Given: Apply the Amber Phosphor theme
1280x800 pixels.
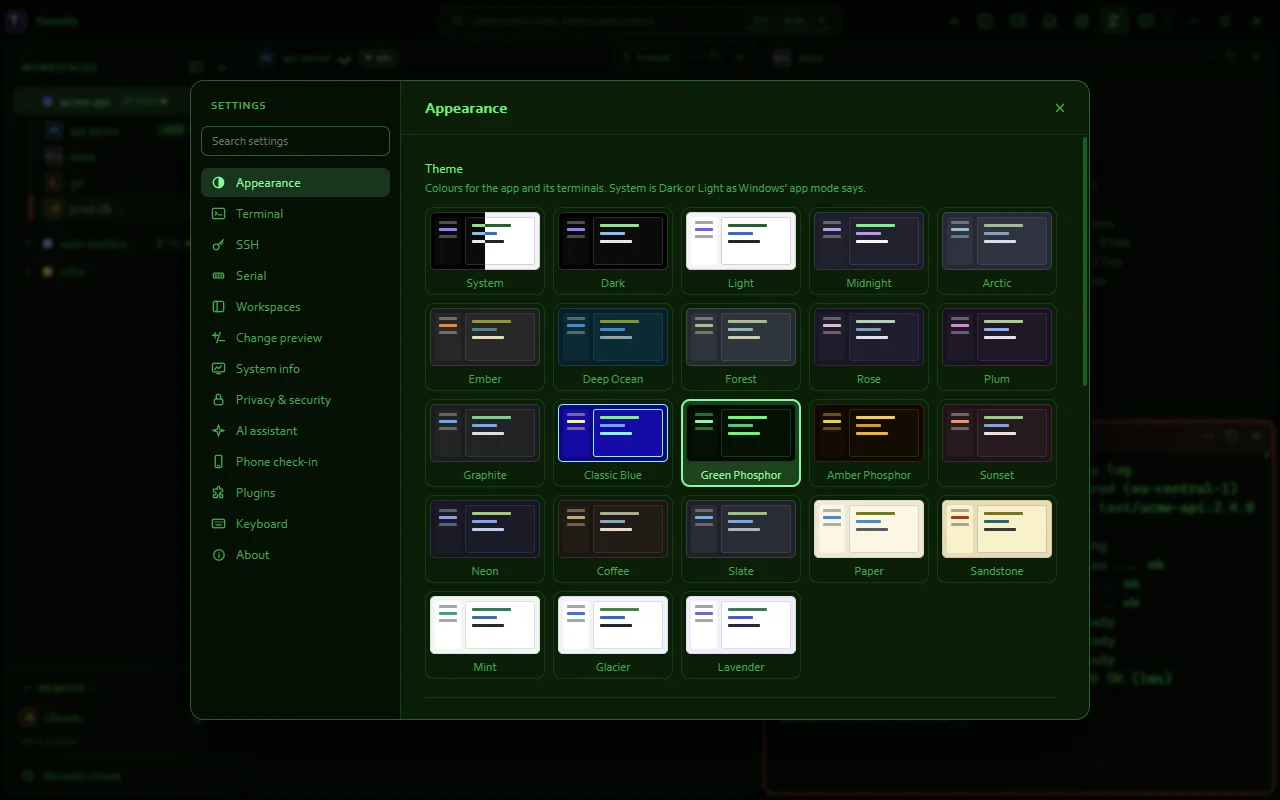Looking at the screenshot, I should [x=869, y=443].
